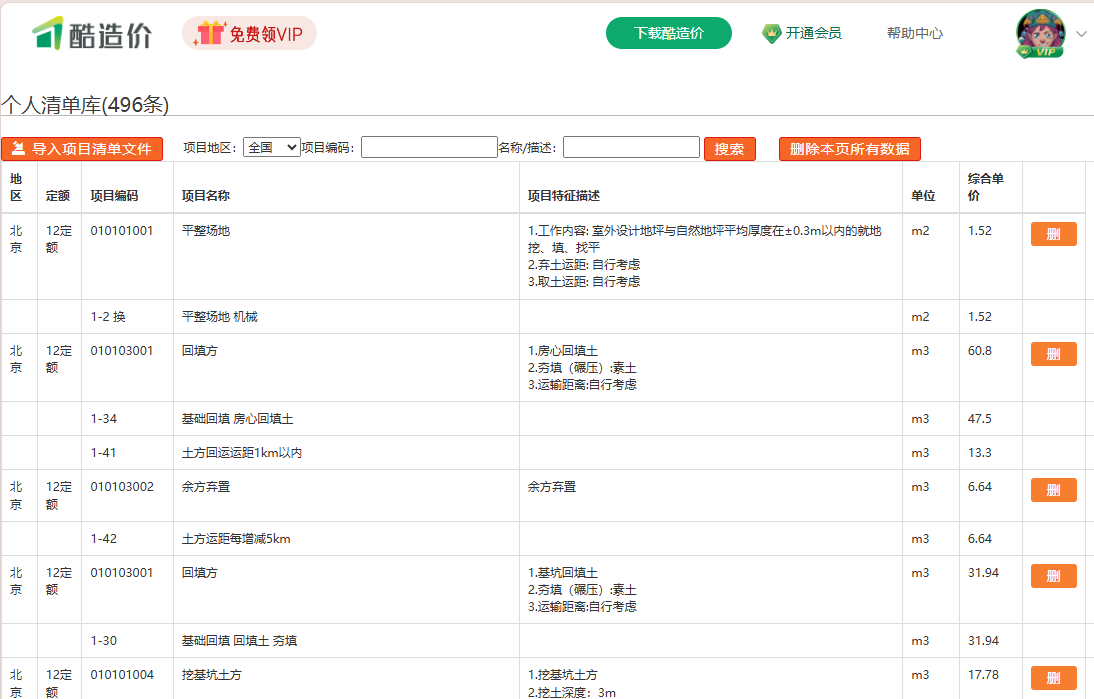Click the 酷造价 logo
The width and height of the screenshot is (1094, 699).
click(x=92, y=34)
